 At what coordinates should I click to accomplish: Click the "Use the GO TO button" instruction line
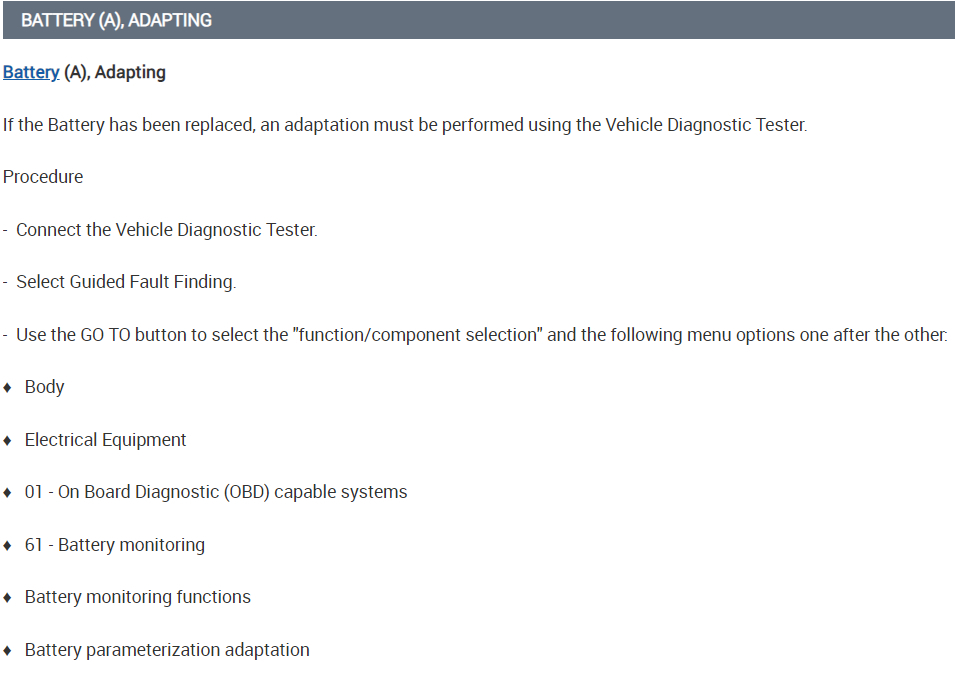point(481,335)
